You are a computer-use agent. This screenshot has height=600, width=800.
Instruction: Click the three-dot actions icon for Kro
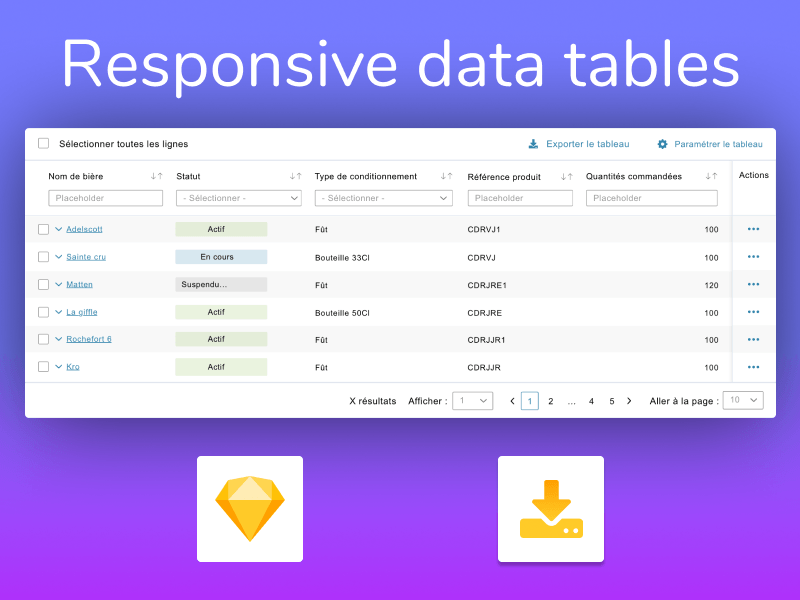pos(753,367)
